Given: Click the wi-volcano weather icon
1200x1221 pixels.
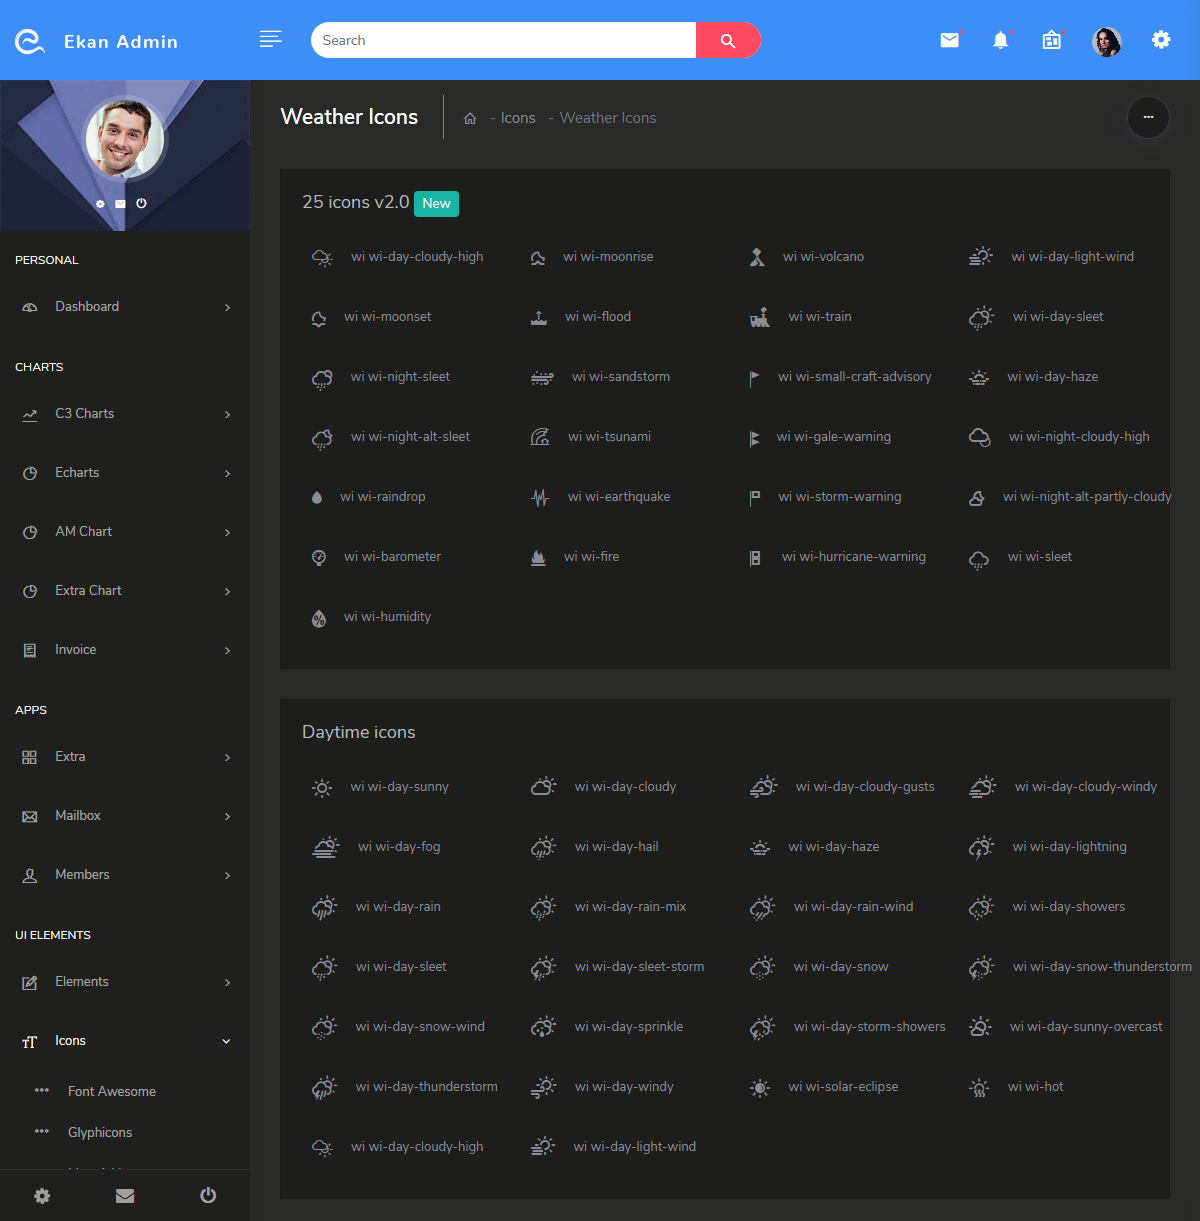Looking at the screenshot, I should coord(757,257).
